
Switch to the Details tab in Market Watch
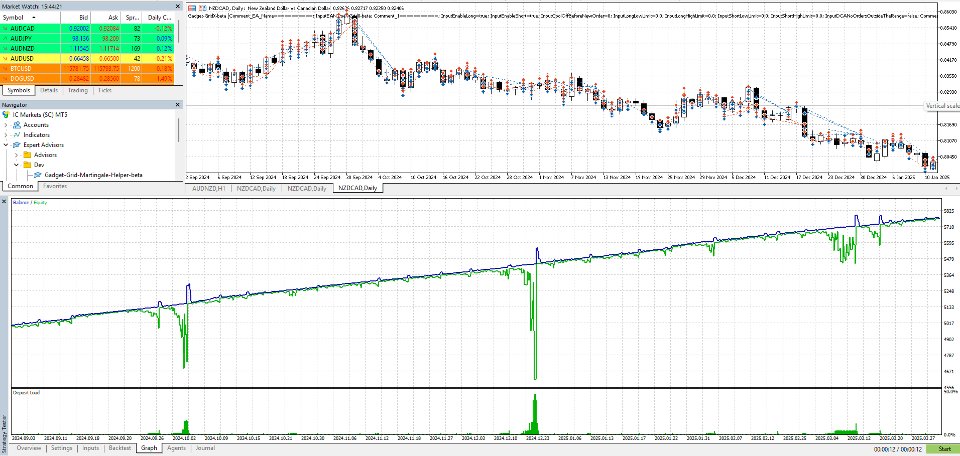pos(50,91)
